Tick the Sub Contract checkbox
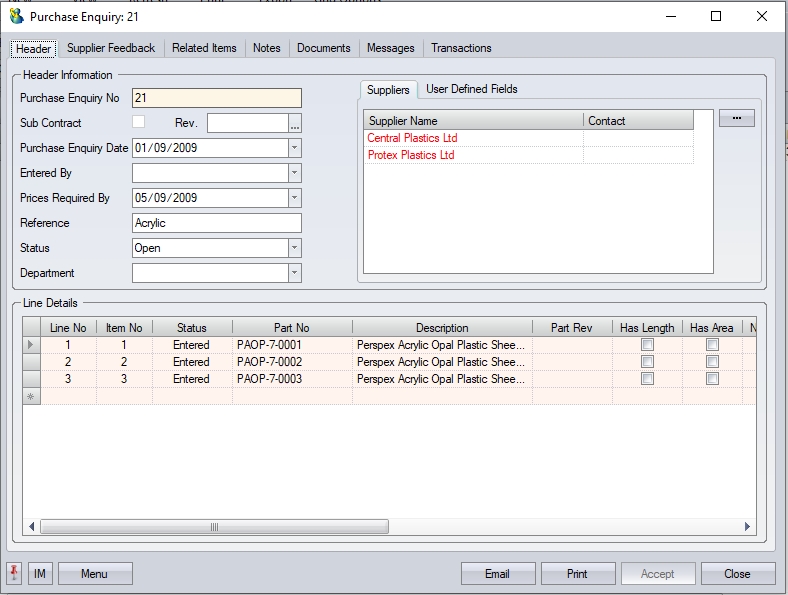Screen dimensions: 788x595 pos(139,122)
